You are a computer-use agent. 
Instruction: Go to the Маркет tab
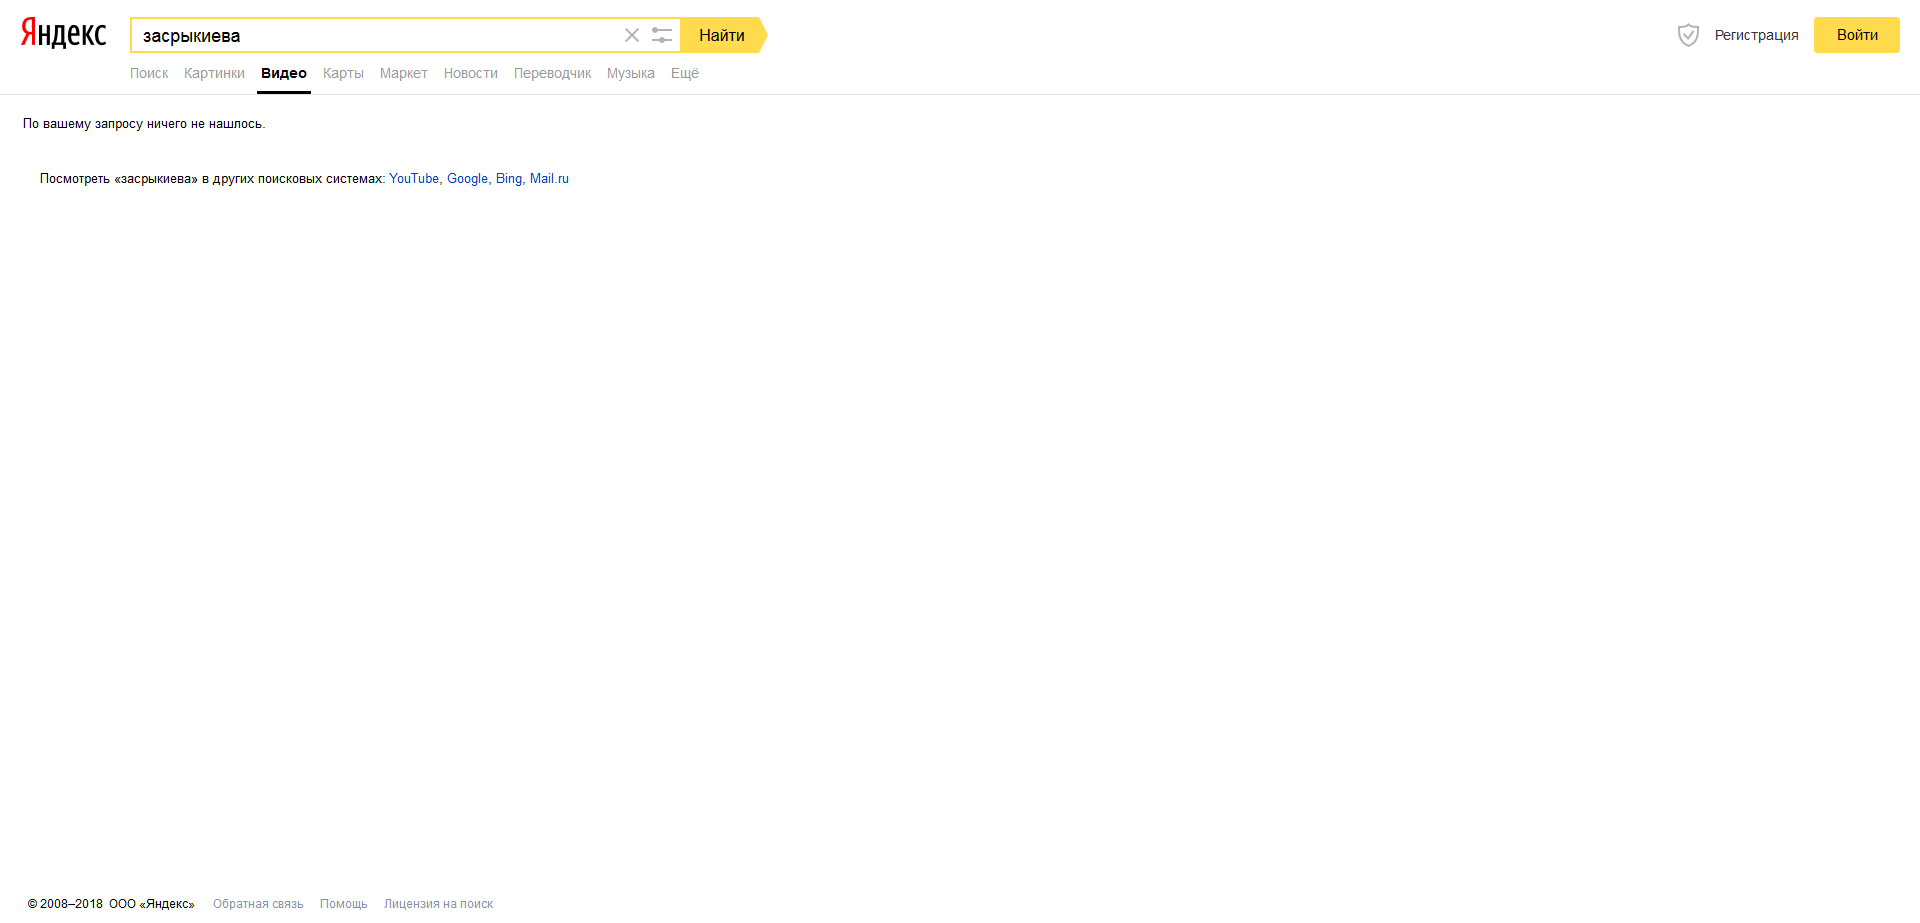click(403, 73)
